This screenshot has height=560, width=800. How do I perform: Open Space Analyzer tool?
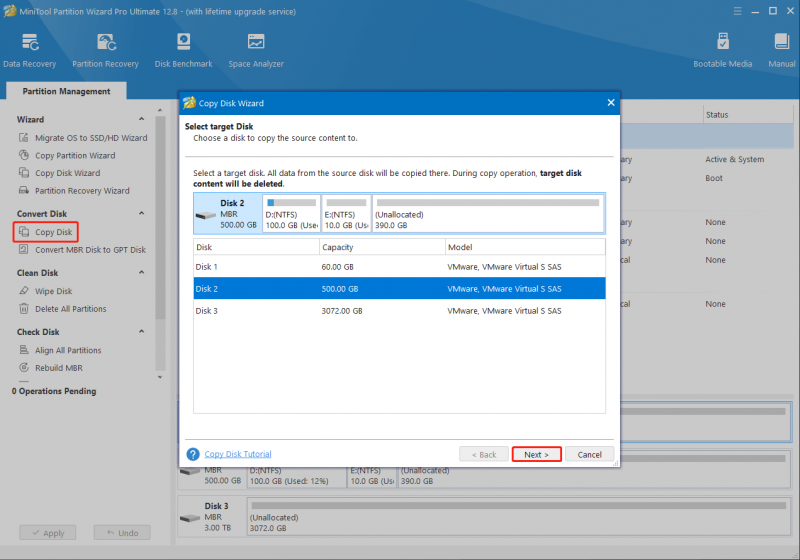256,50
